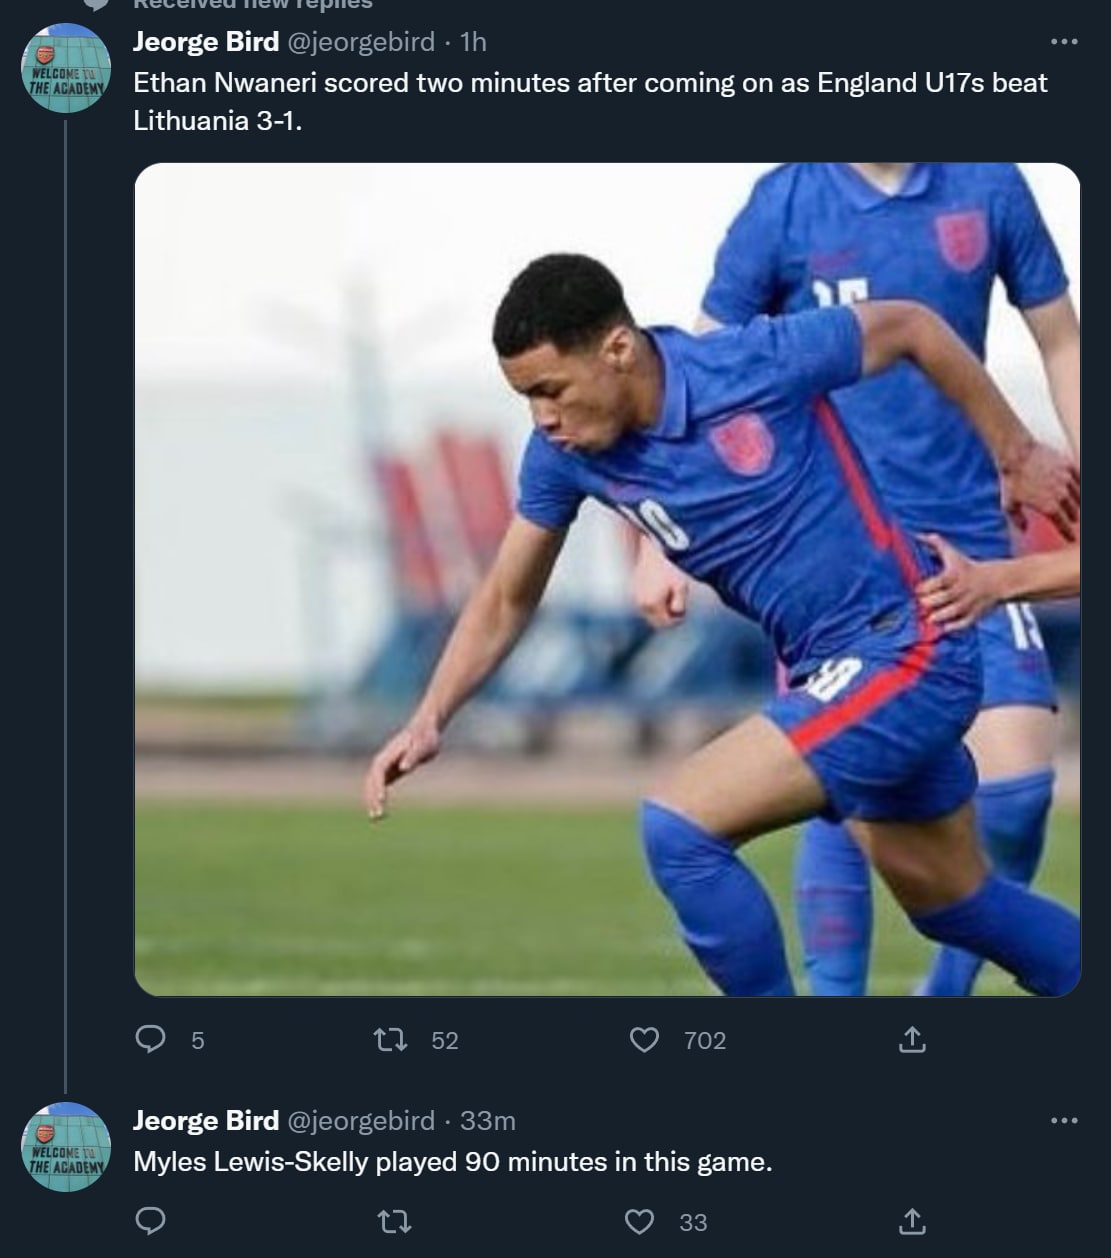Image resolution: width=1111 pixels, height=1258 pixels.
Task: Open the 33m timestamp of the reply tweet
Action: point(487,1121)
